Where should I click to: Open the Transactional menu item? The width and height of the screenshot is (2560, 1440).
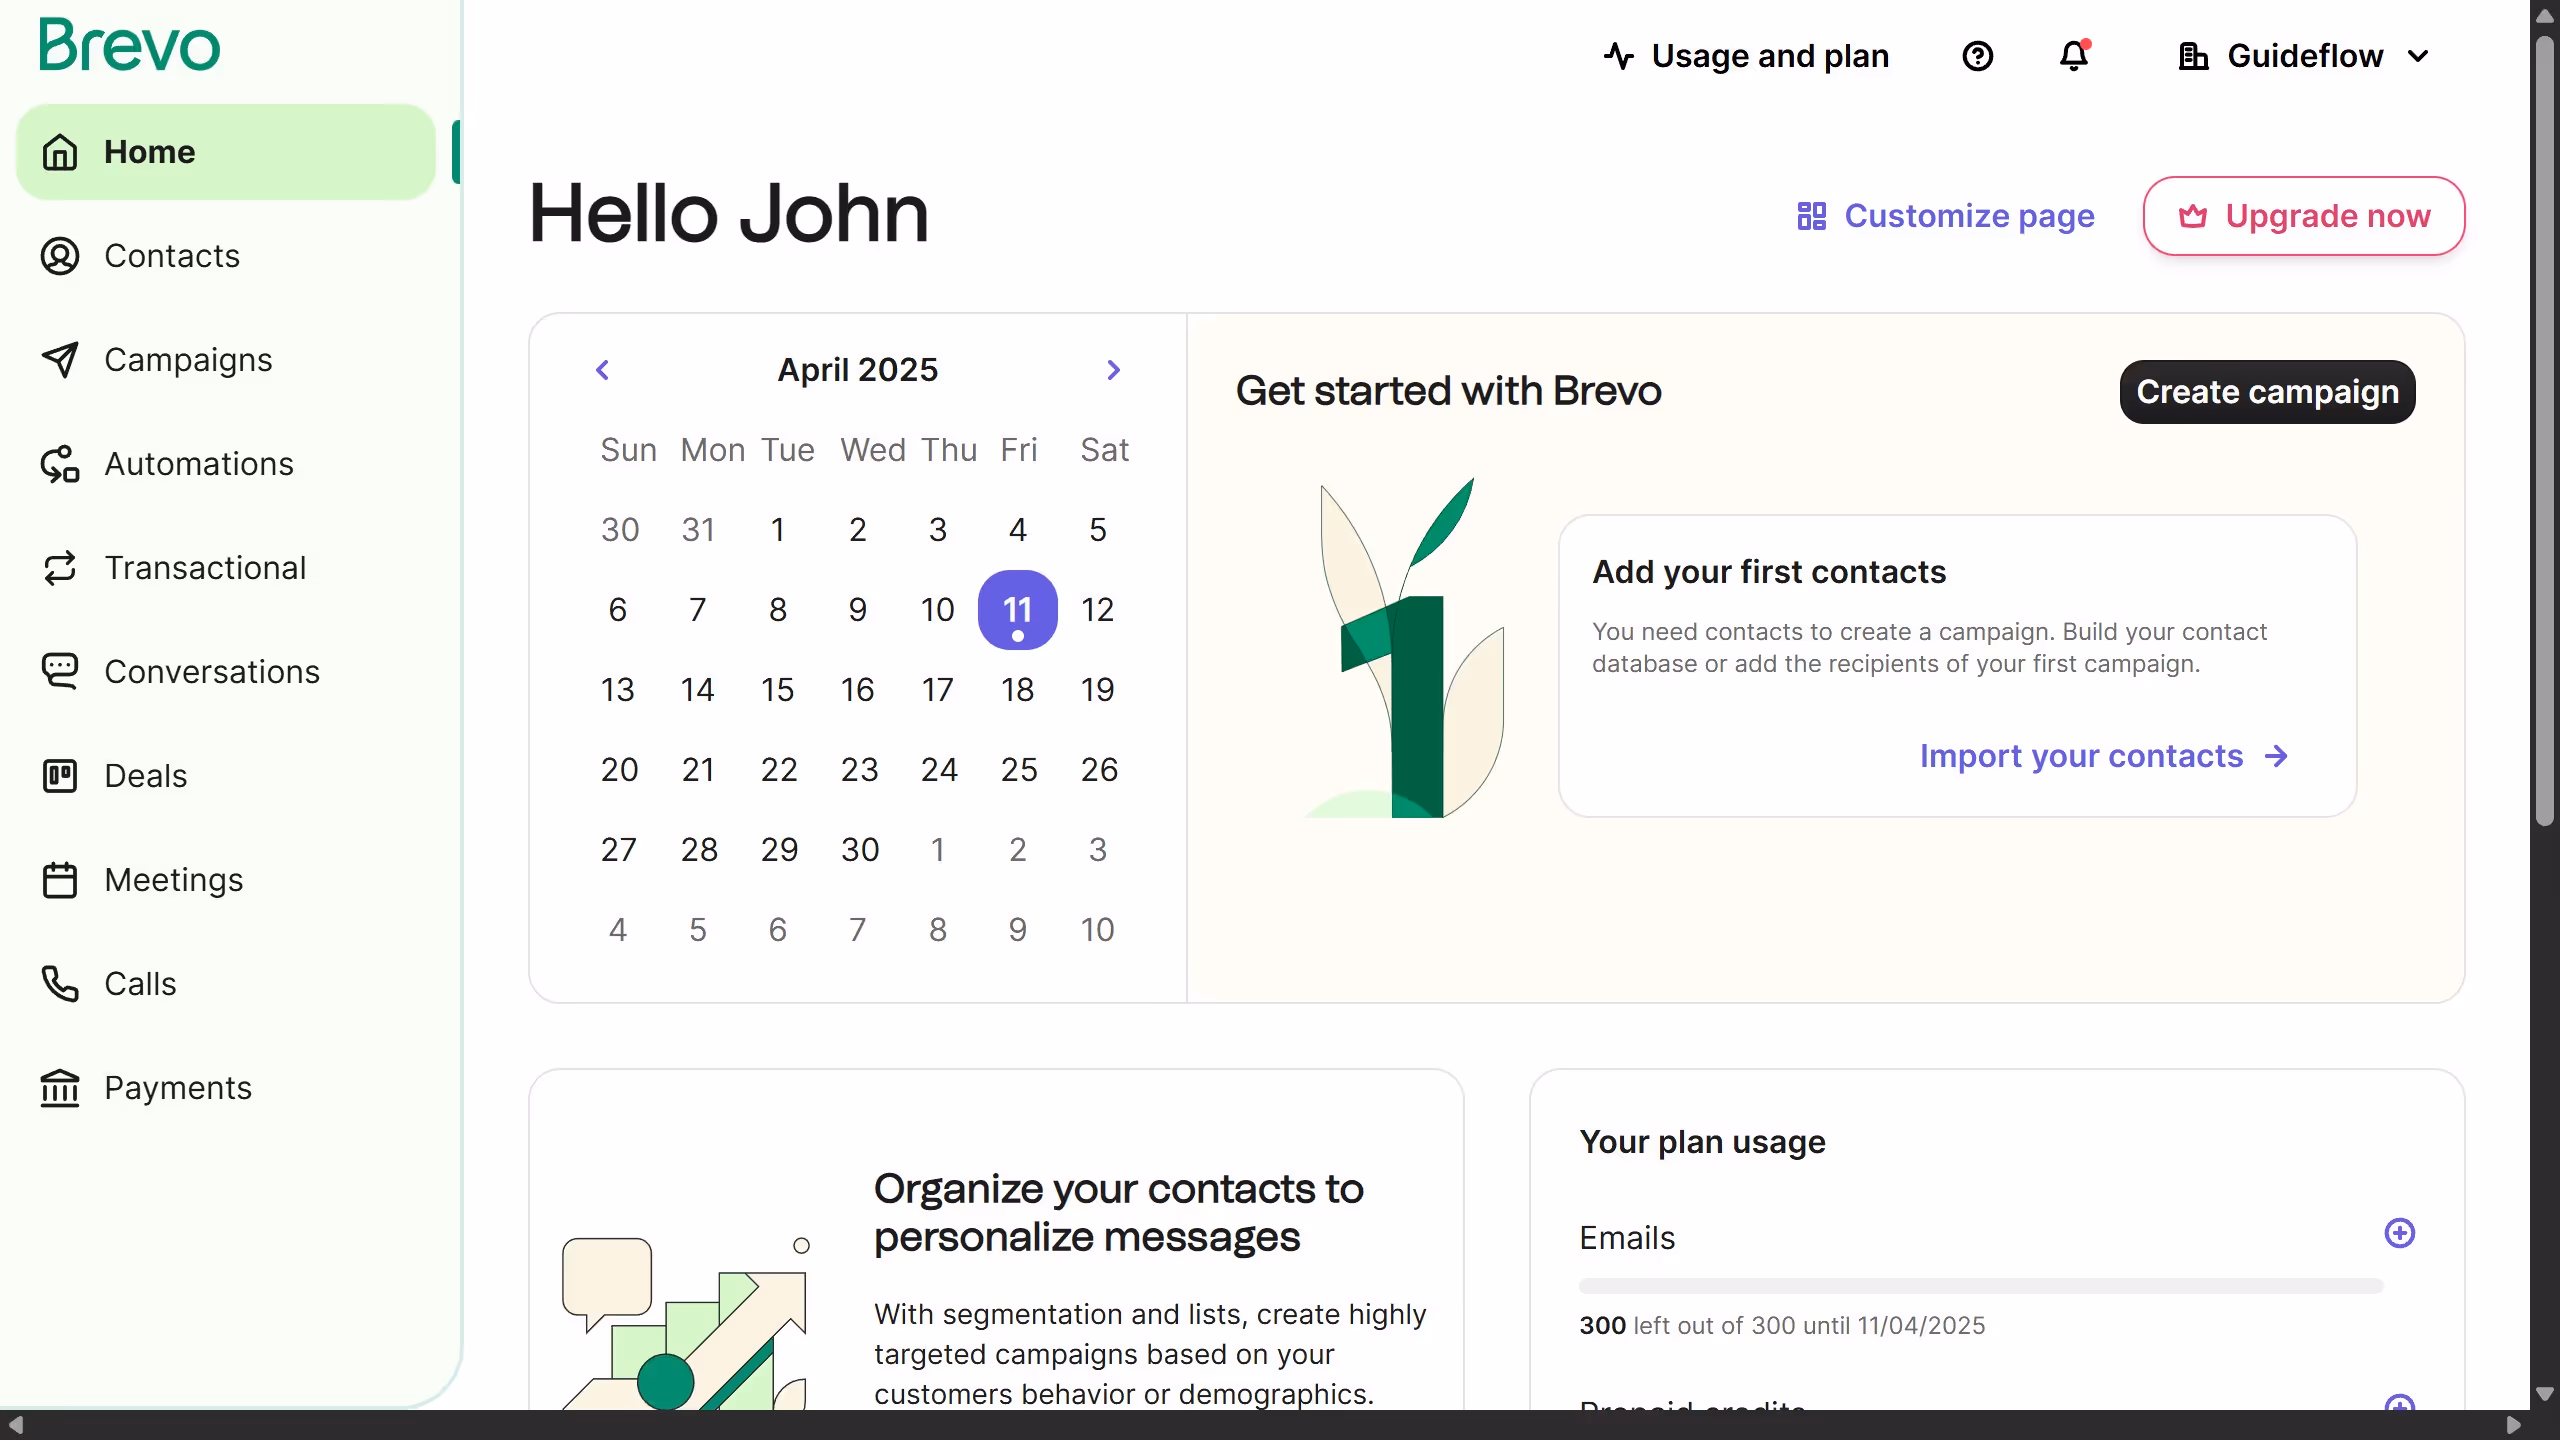pos(205,568)
